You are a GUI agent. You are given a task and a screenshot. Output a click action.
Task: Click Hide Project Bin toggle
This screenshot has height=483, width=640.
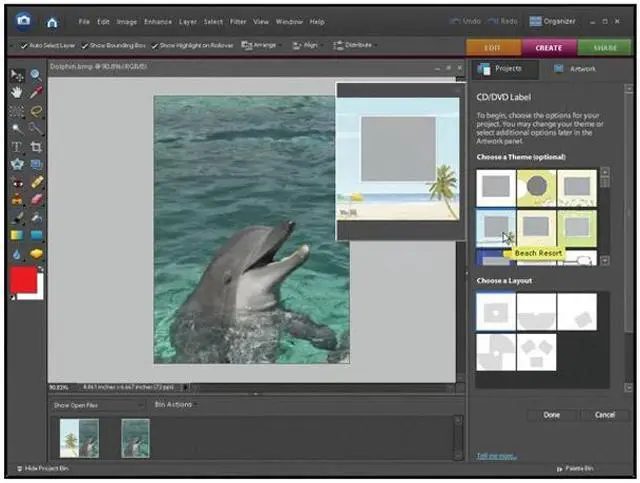click(42, 468)
